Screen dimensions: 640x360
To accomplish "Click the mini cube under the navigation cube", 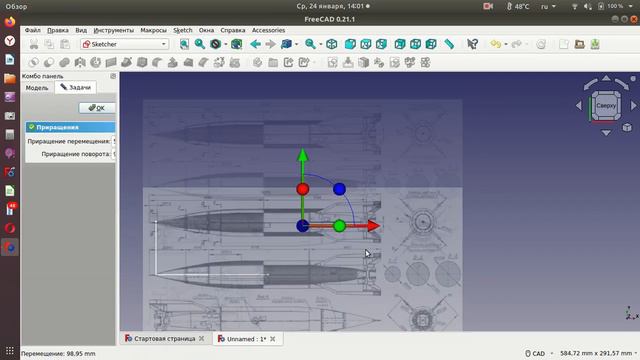I will tap(627, 128).
